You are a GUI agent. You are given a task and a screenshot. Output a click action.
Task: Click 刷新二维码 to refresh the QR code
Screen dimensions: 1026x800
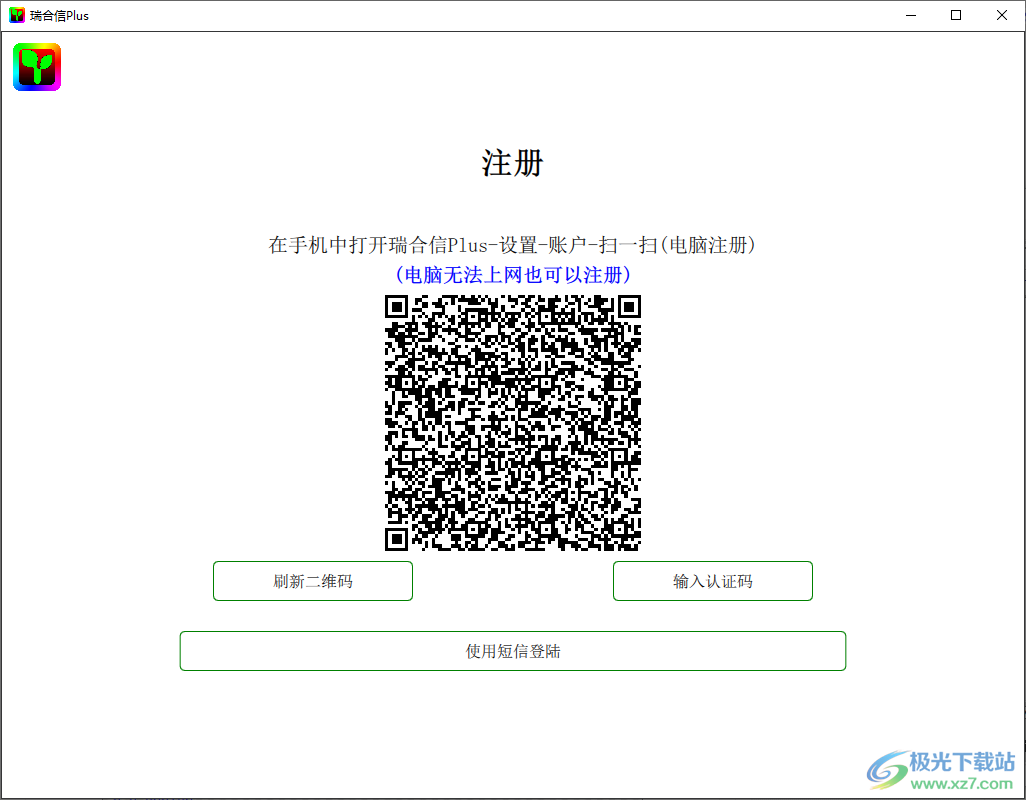click(313, 581)
